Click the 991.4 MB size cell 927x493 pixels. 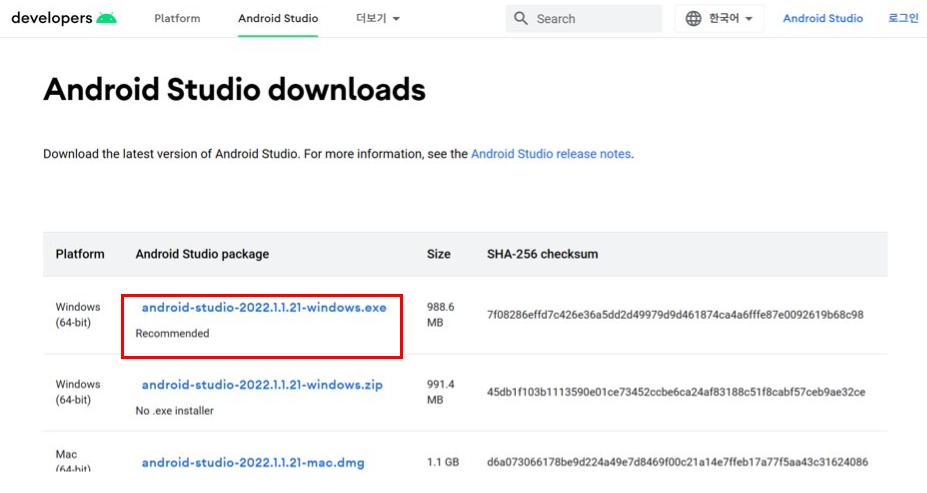440,392
